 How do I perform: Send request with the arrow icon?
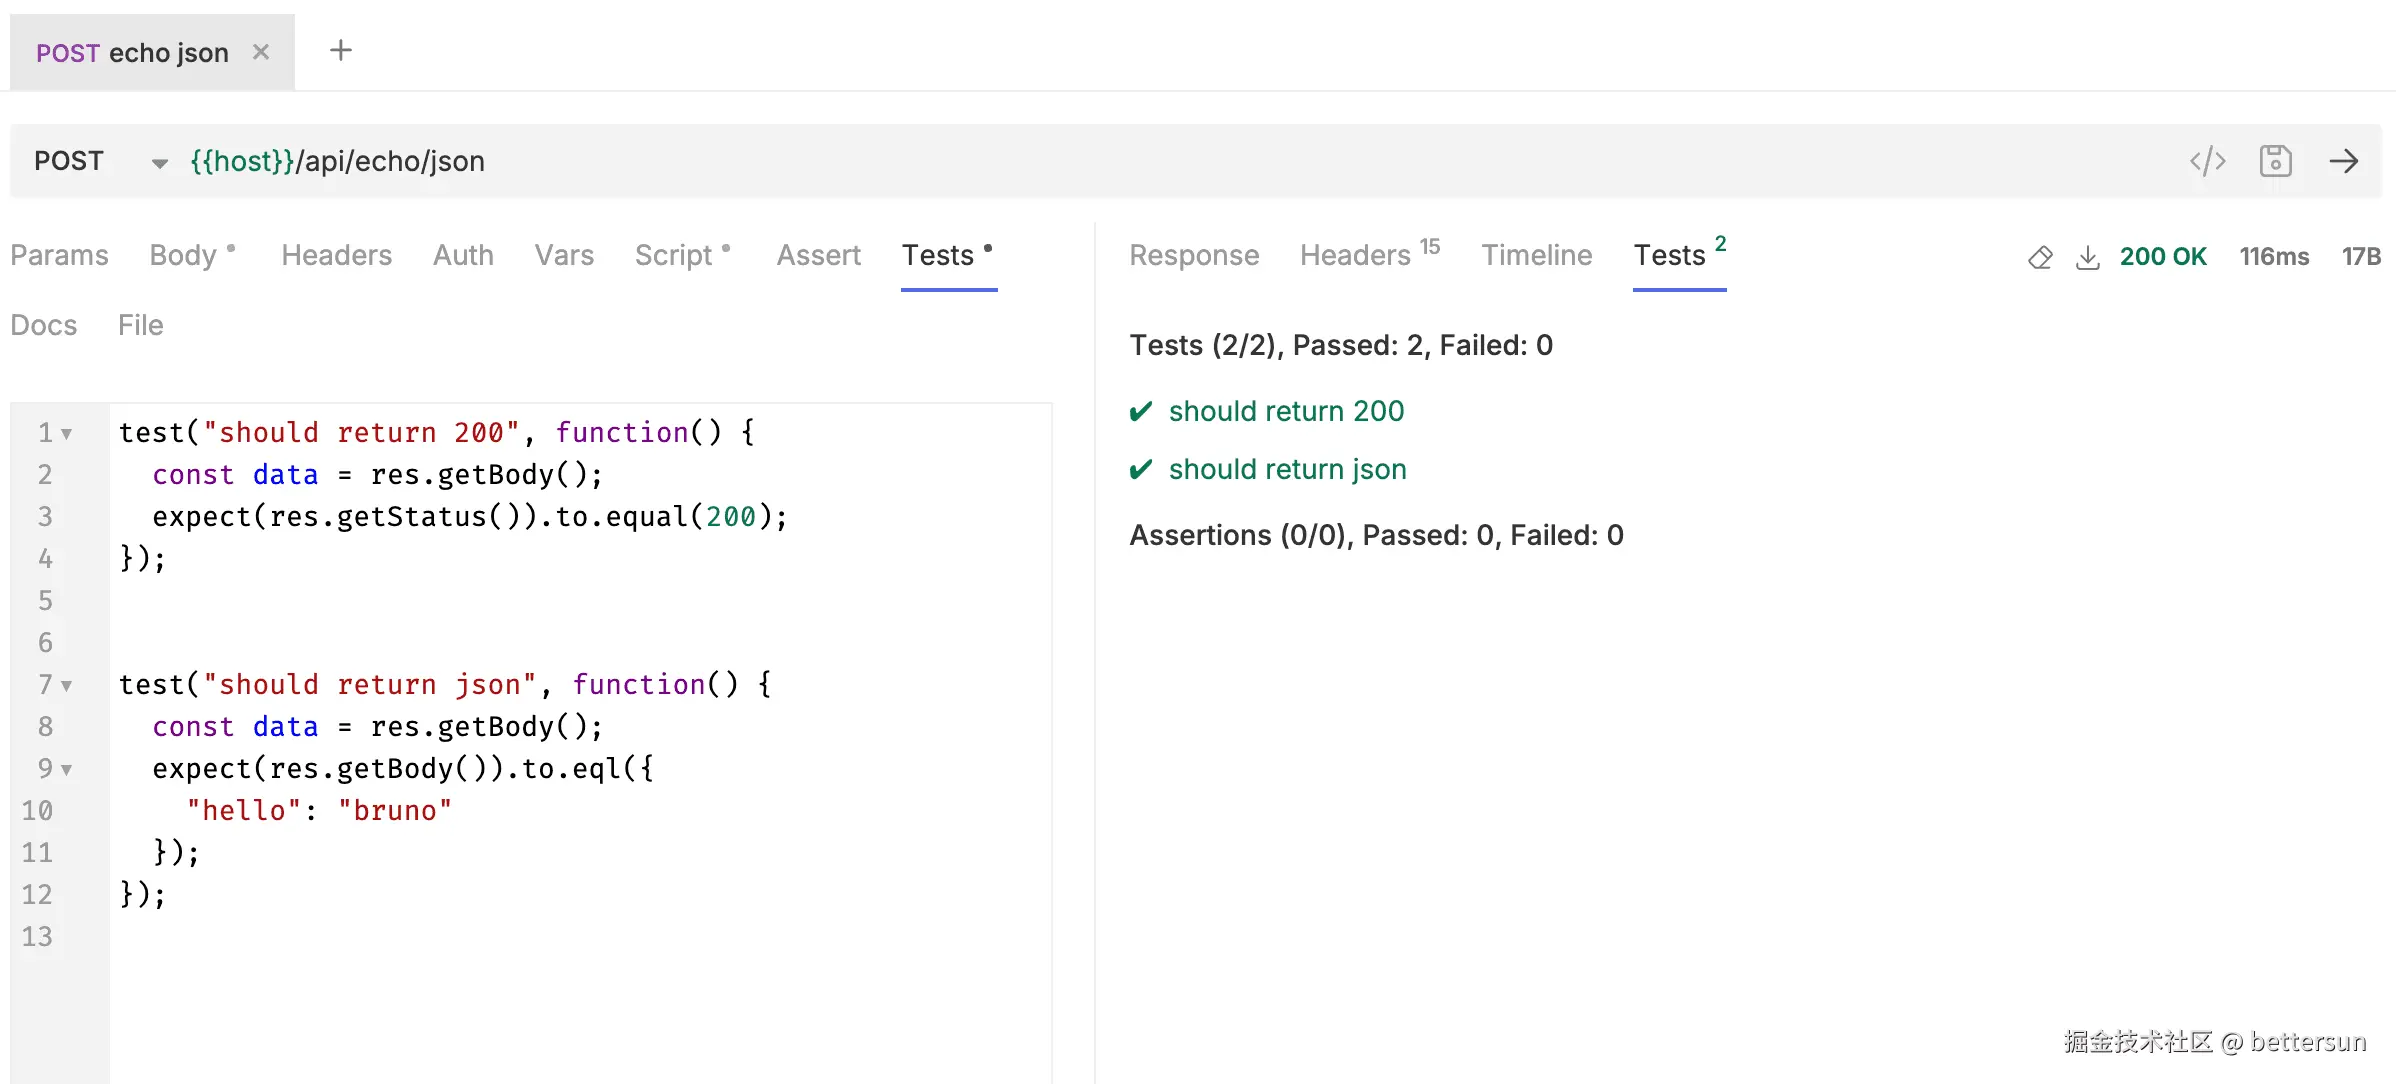click(x=2343, y=161)
